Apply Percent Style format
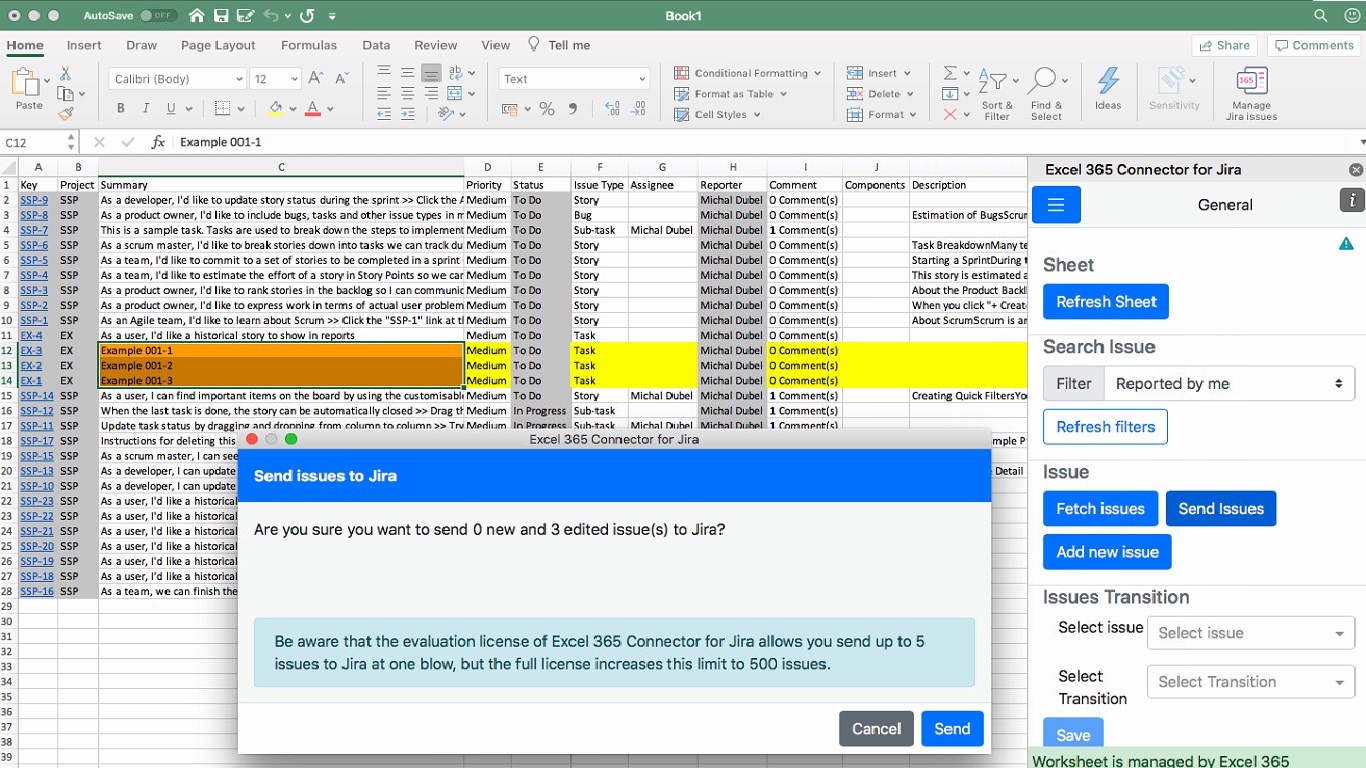This screenshot has width=1366, height=768. 547,109
